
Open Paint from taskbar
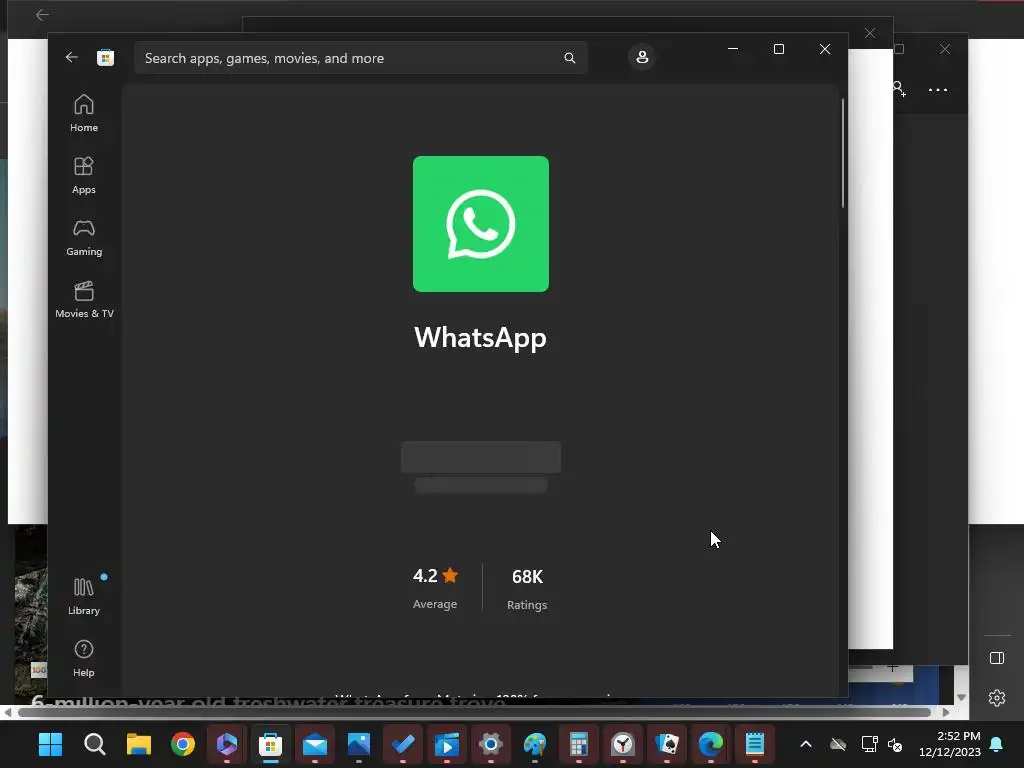535,744
